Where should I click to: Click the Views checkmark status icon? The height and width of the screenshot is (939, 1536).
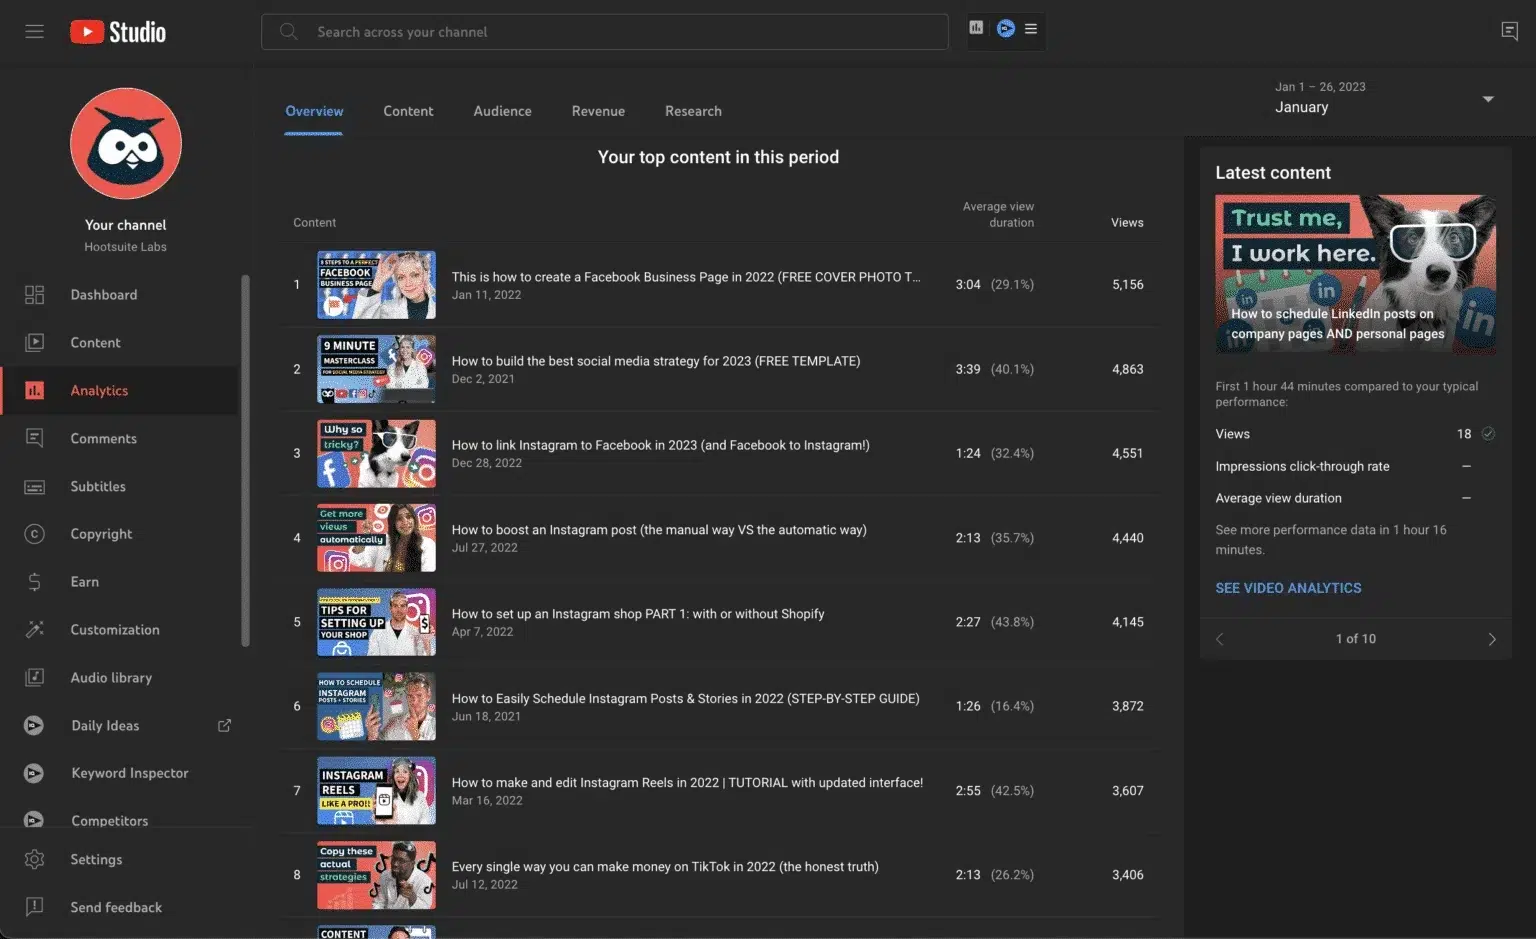[x=1488, y=434]
